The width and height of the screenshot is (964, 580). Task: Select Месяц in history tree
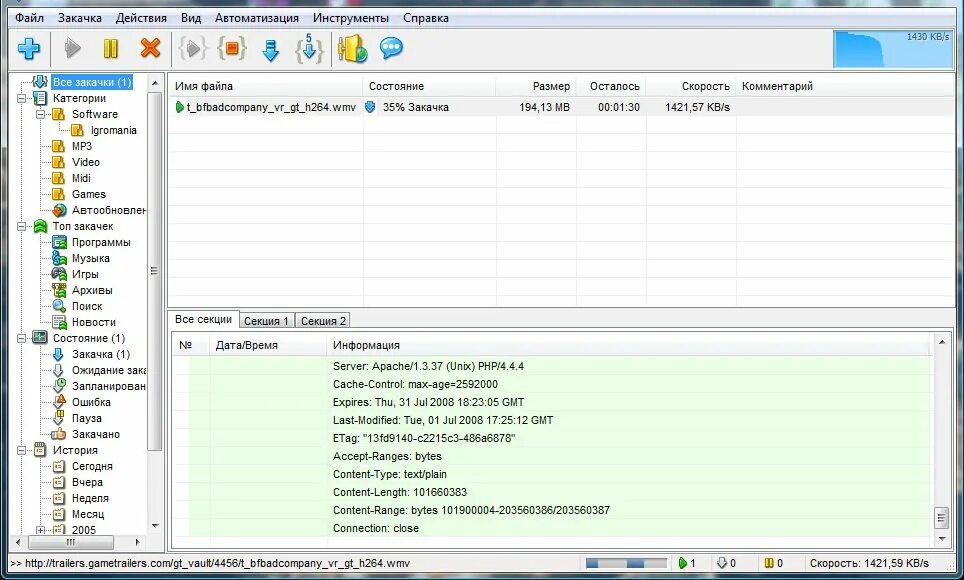88,514
